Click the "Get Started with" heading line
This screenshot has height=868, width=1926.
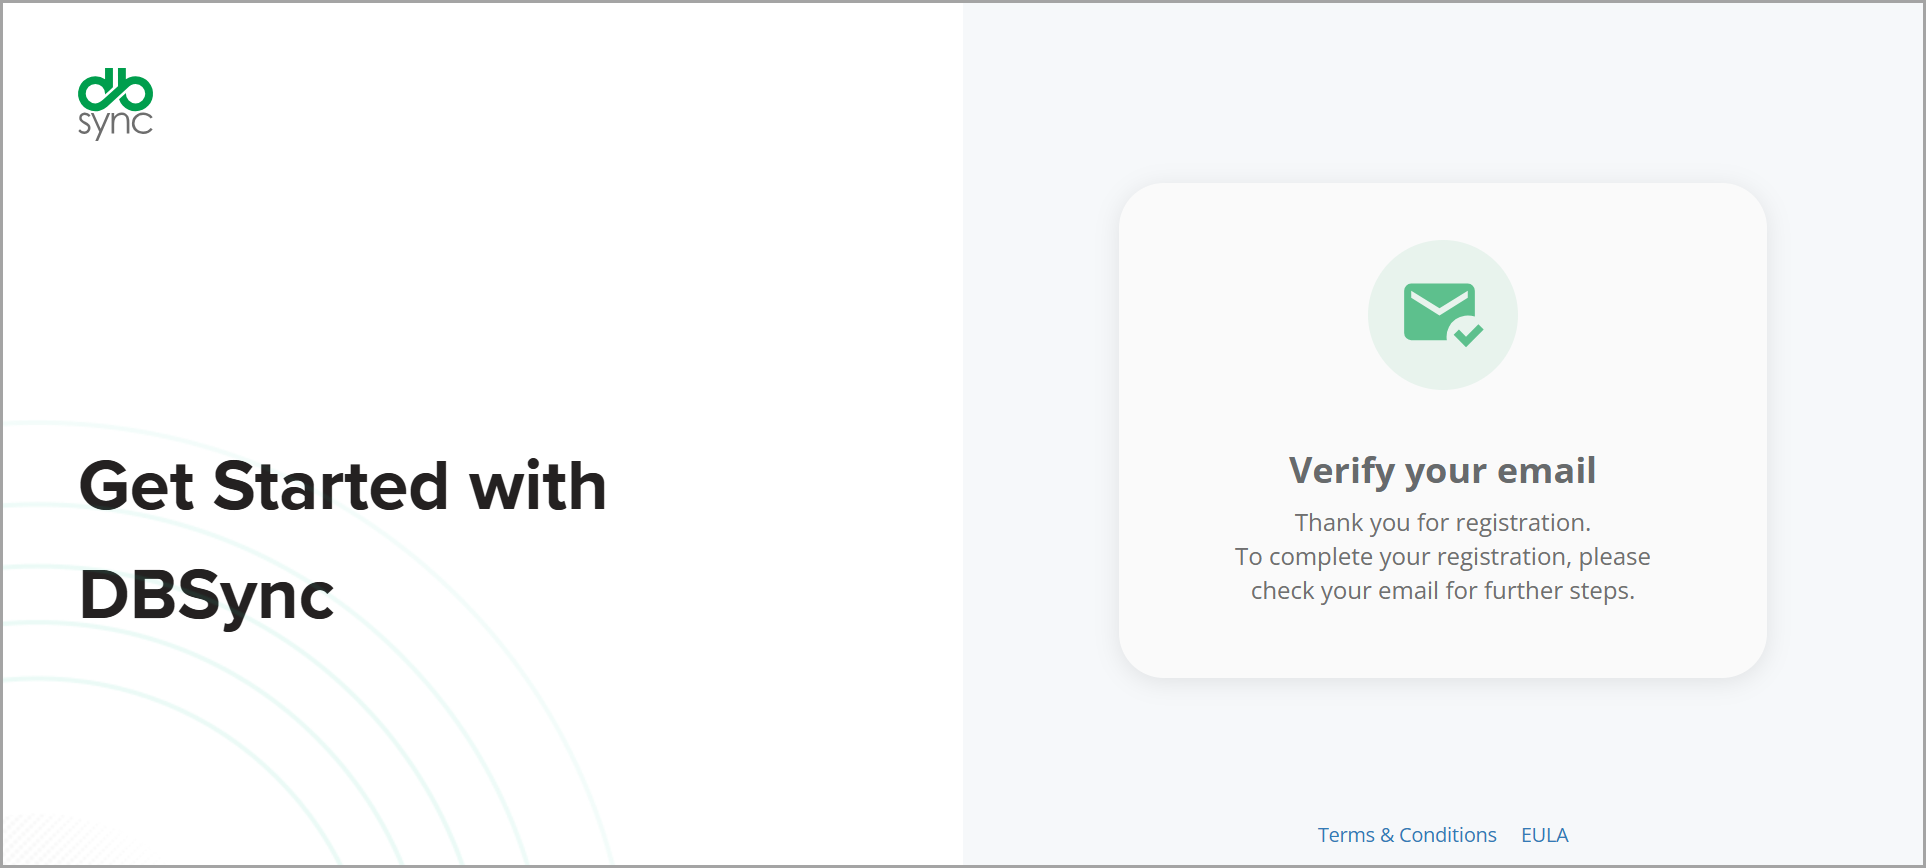click(342, 487)
